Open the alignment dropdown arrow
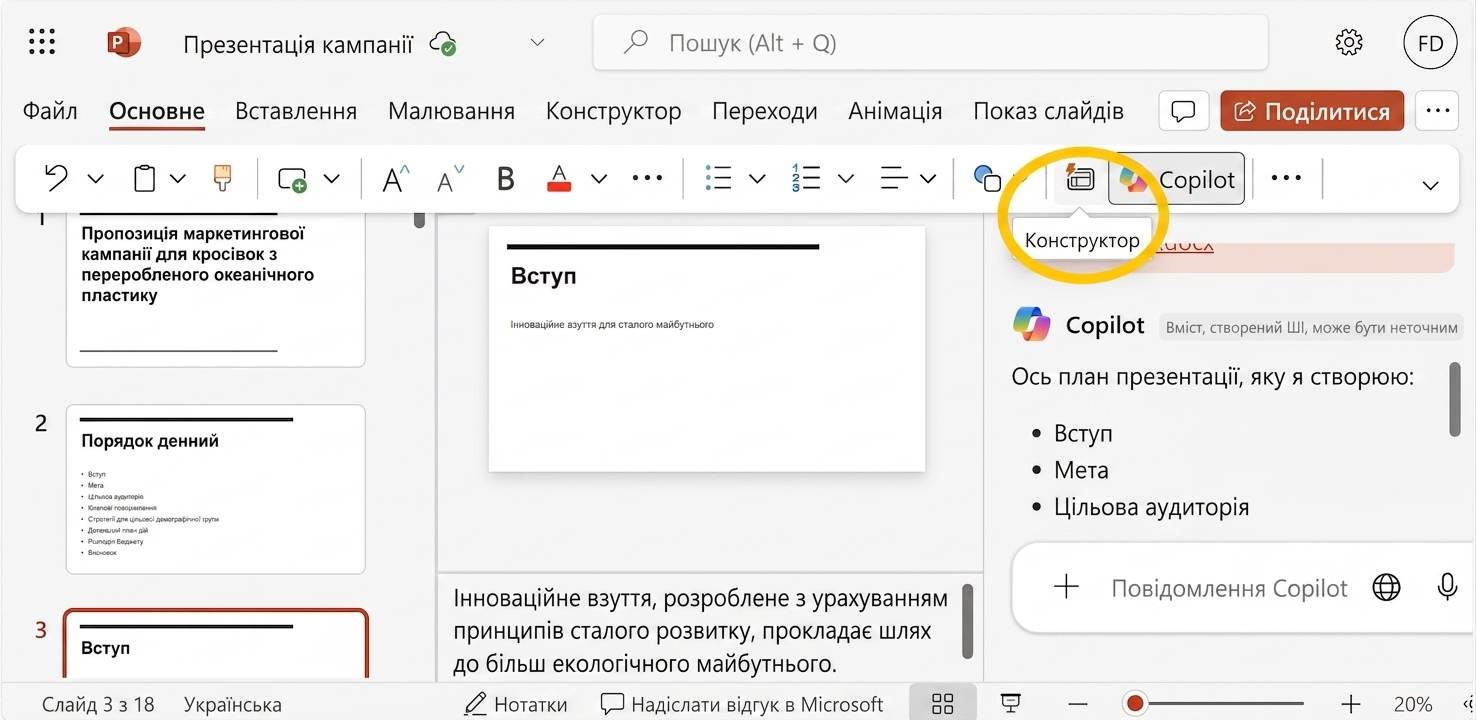The width and height of the screenshot is (1476, 720). tap(928, 179)
